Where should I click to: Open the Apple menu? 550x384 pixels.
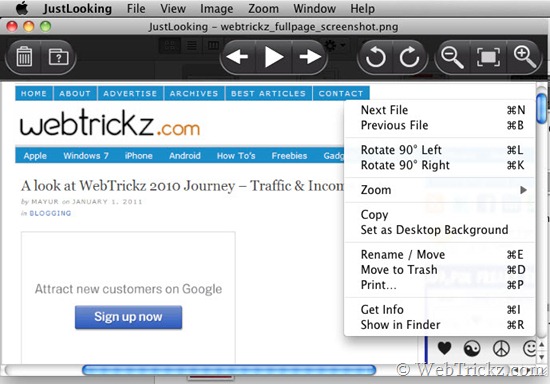(x=22, y=8)
